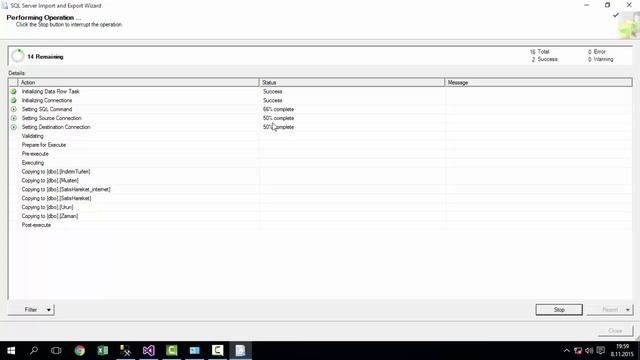Viewport: 640px width, 360px height.
Task: Click the '16 Total' summary count
Action: coord(540,52)
